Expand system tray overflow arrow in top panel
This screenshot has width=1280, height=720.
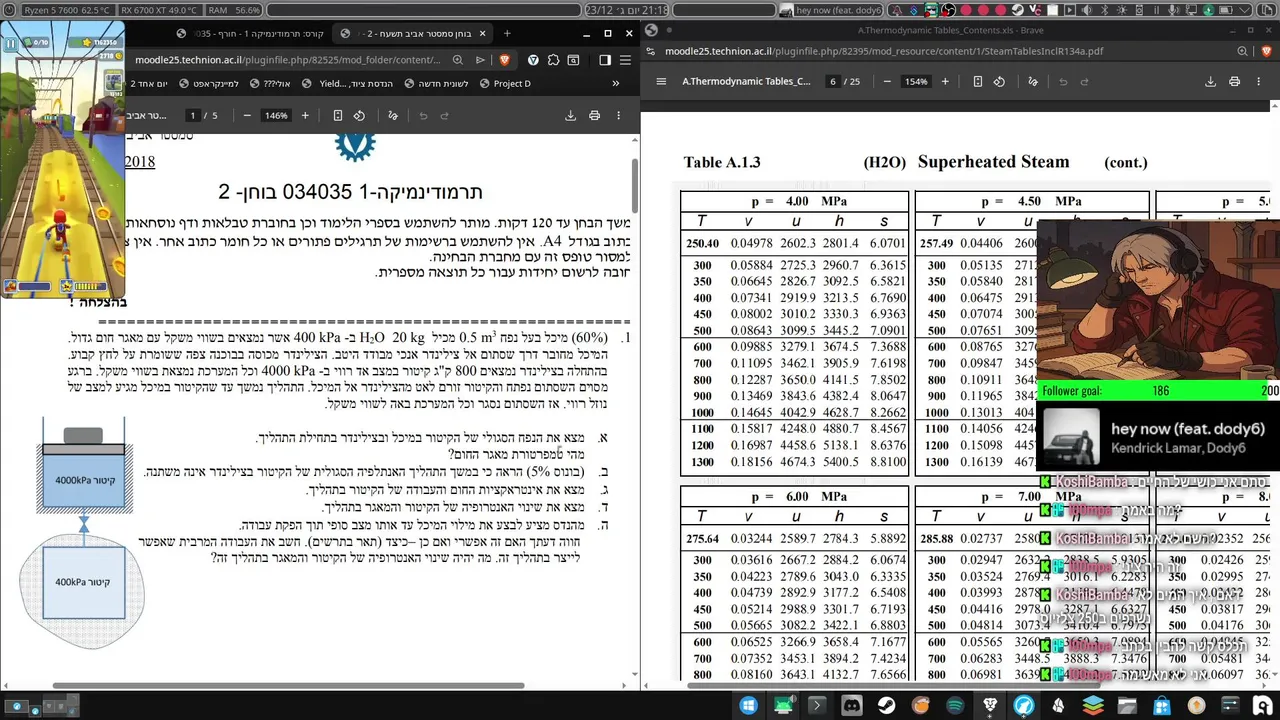click(1245, 10)
